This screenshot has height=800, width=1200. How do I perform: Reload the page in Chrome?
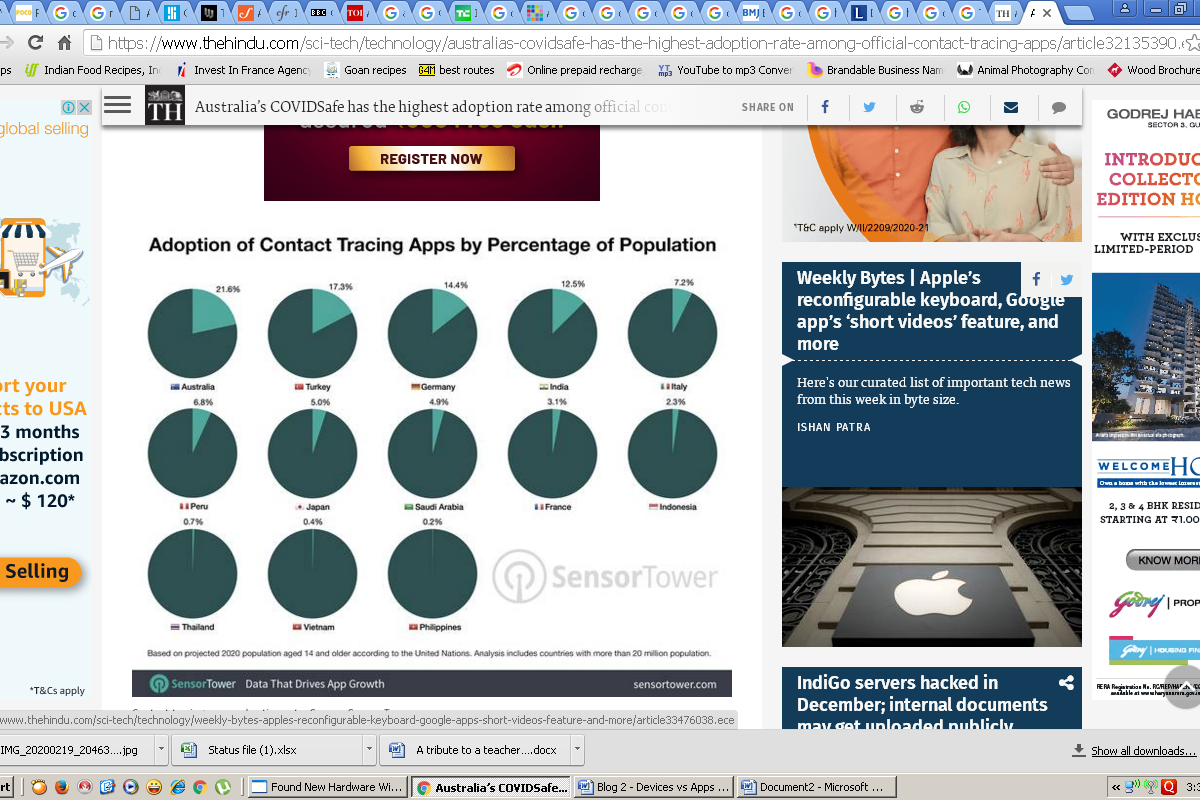[35, 43]
